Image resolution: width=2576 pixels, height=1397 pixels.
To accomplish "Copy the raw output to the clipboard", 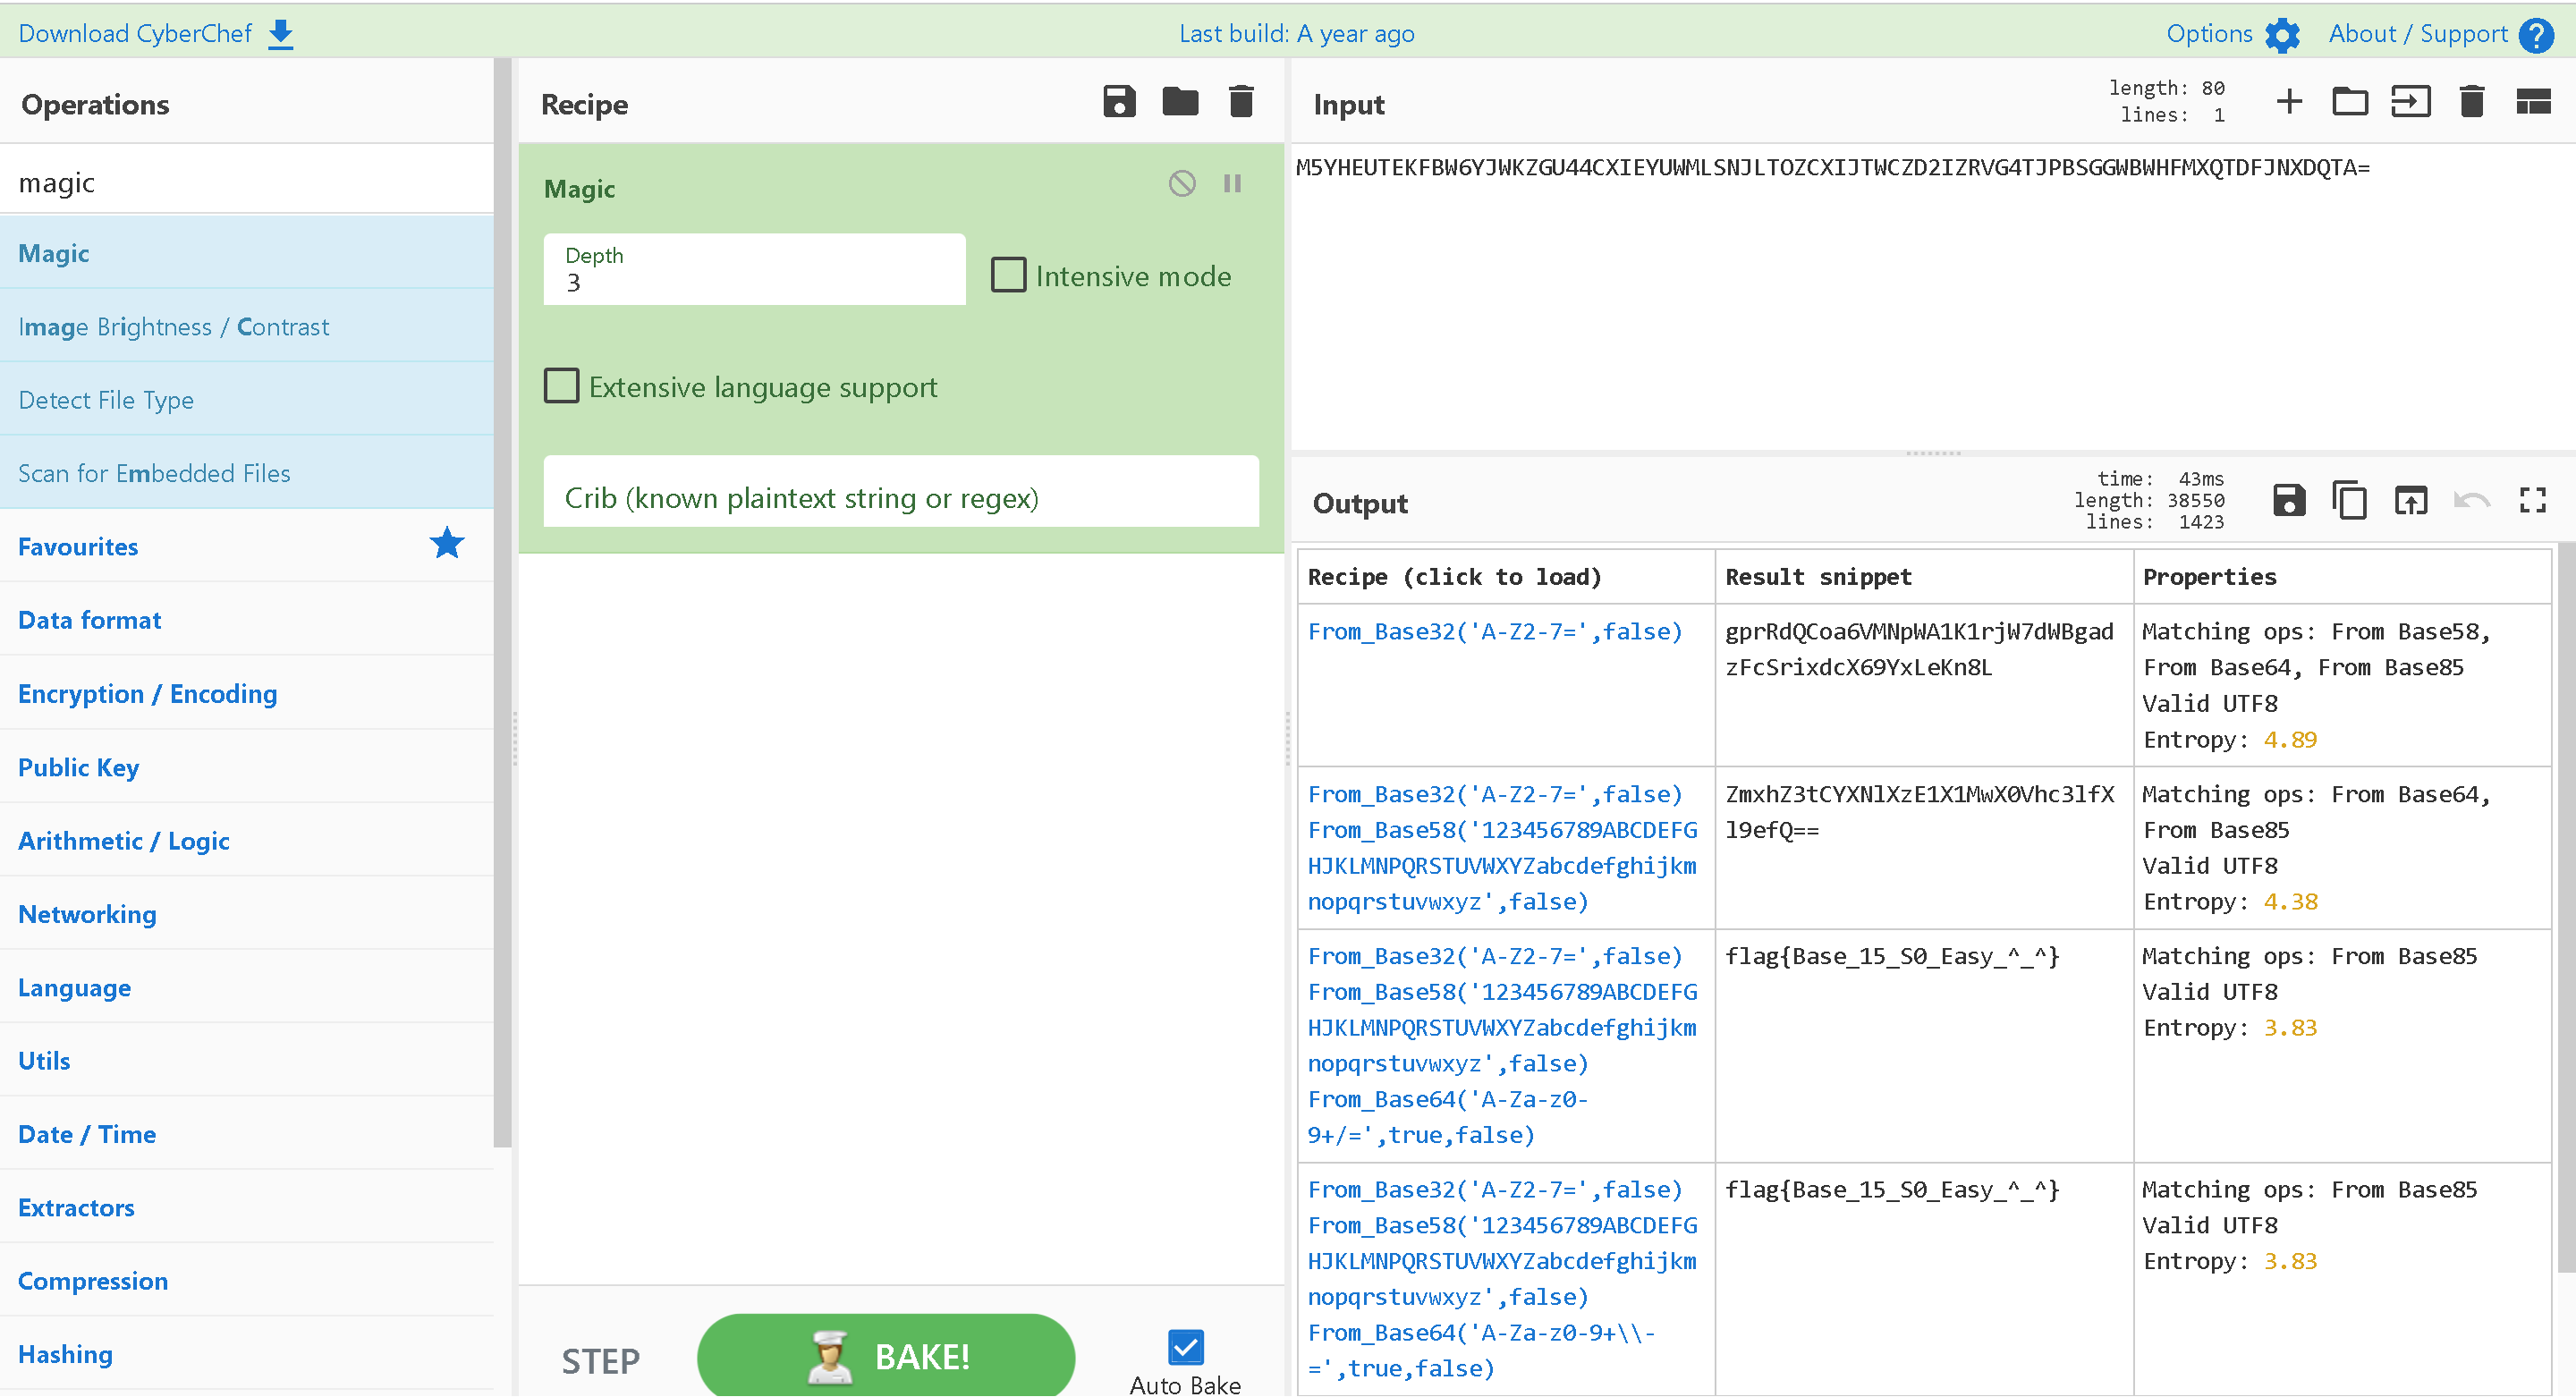I will (x=2350, y=501).
